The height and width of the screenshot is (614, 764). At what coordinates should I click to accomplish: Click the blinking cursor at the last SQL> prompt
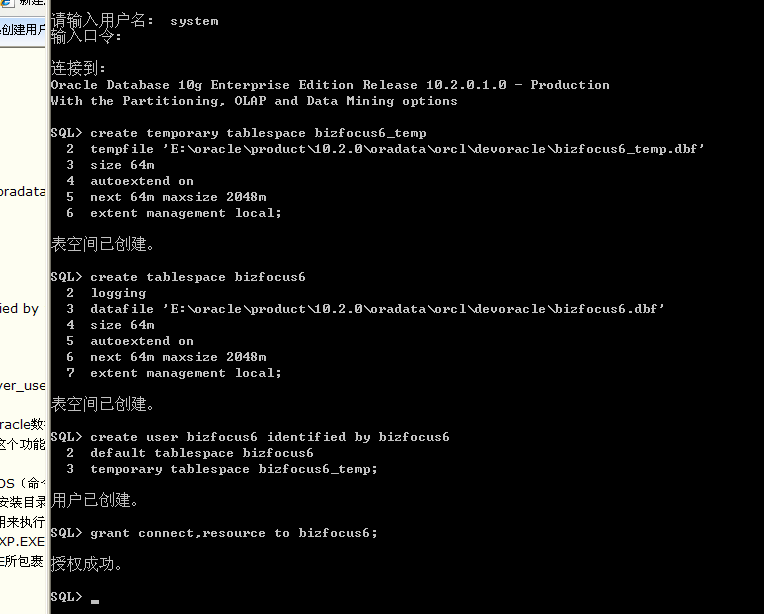point(95,600)
